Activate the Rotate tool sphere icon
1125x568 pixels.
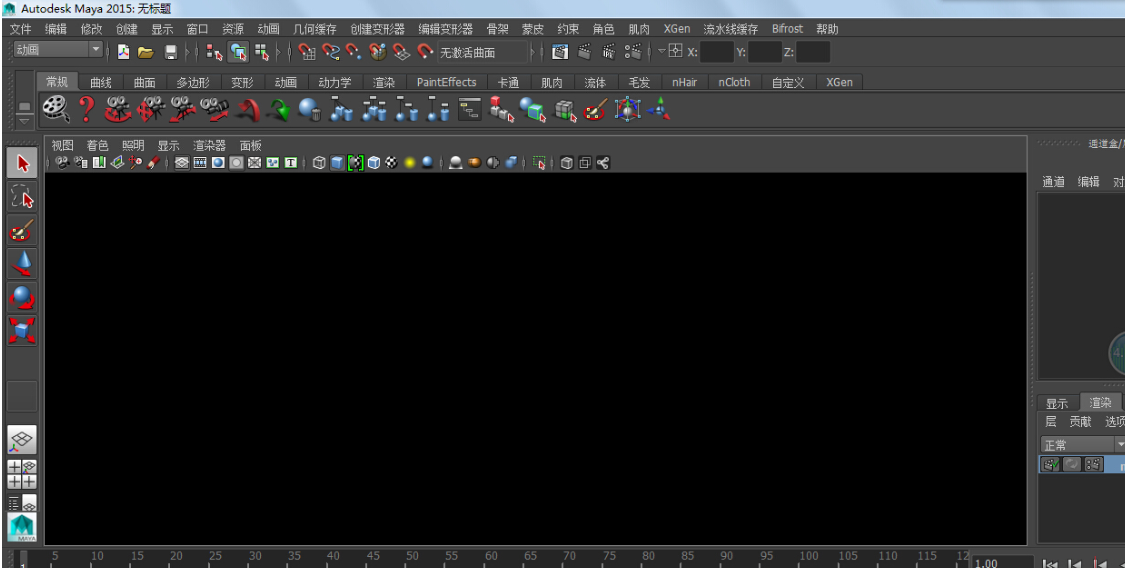tap(22, 297)
